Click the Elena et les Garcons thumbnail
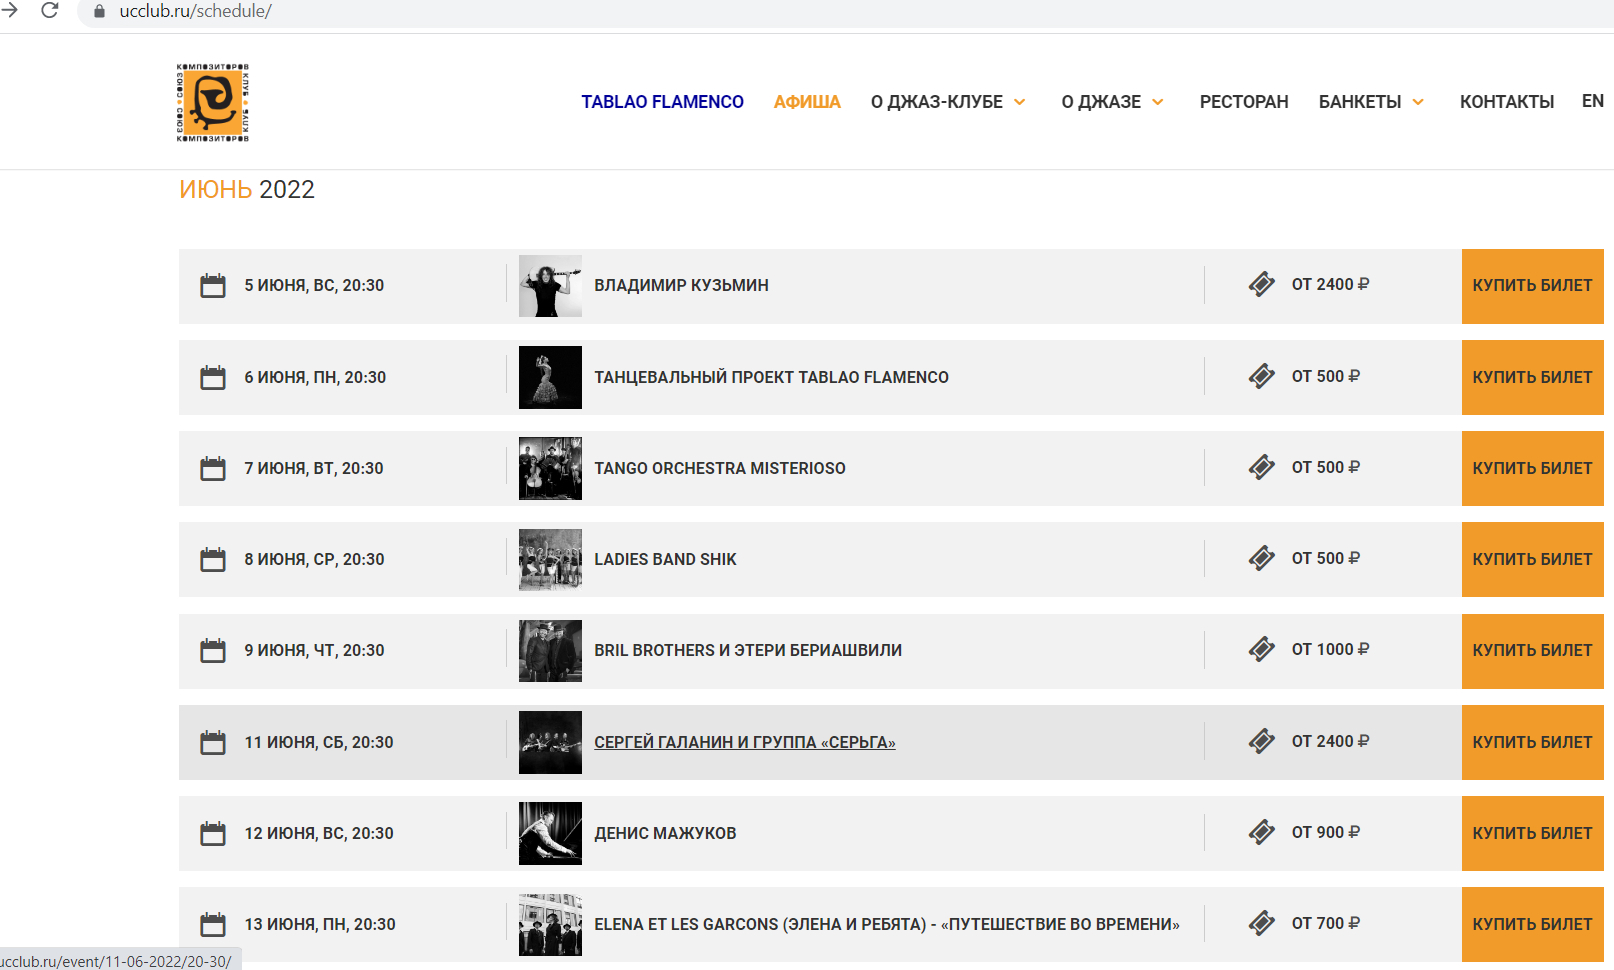The width and height of the screenshot is (1614, 970). coord(550,924)
